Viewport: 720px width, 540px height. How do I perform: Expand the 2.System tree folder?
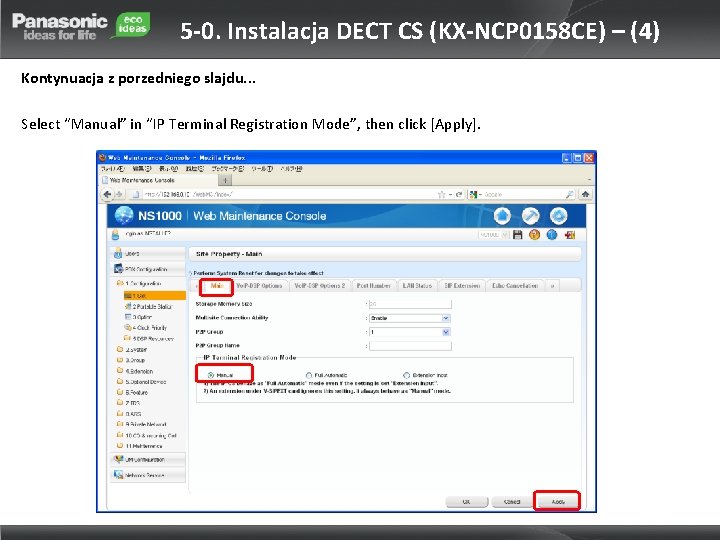[120, 349]
